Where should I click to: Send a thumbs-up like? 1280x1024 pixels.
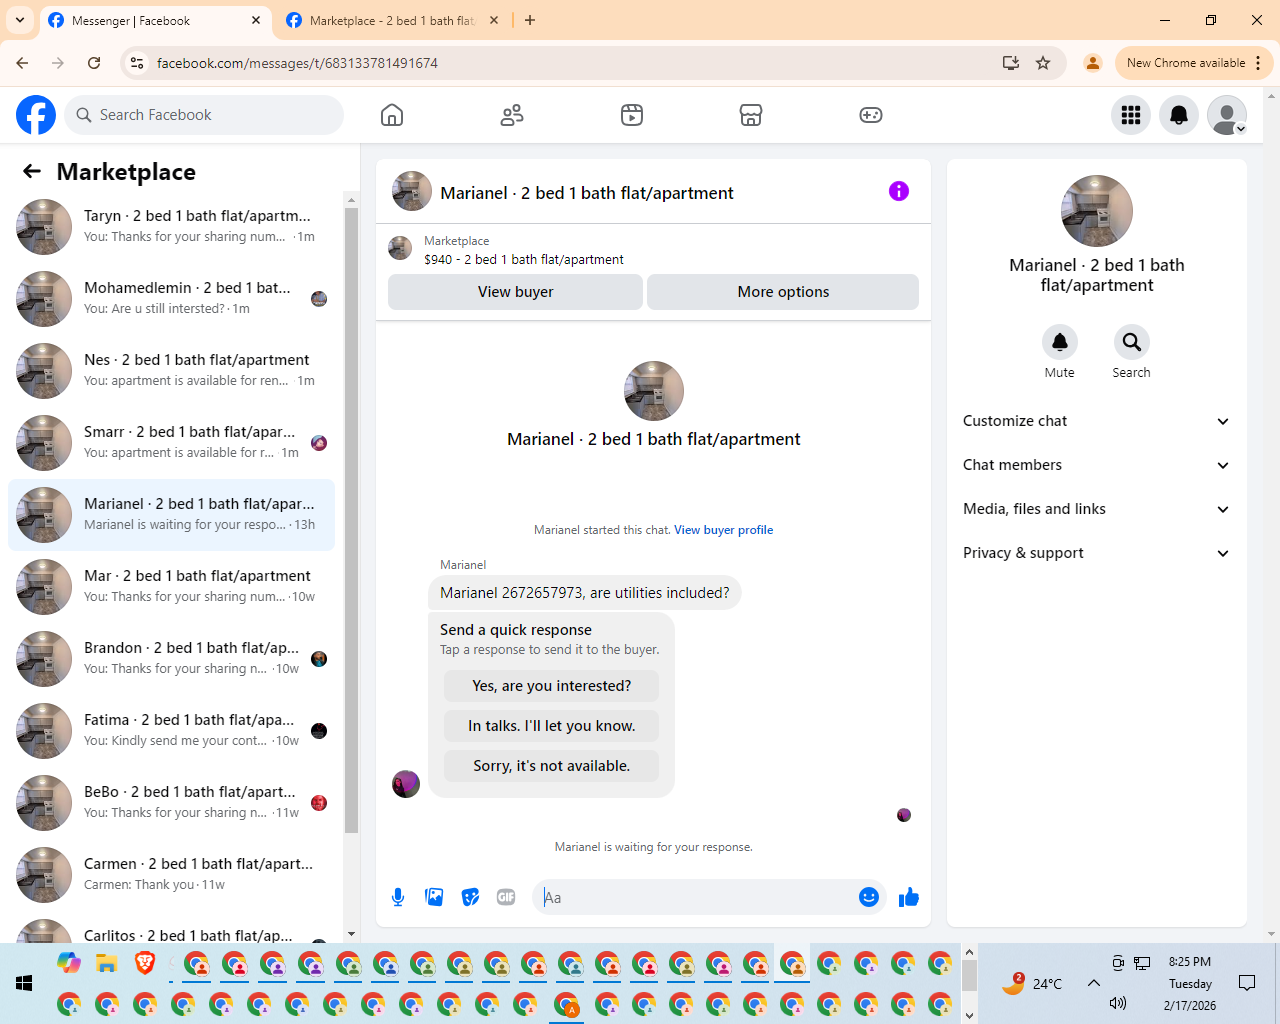909,897
